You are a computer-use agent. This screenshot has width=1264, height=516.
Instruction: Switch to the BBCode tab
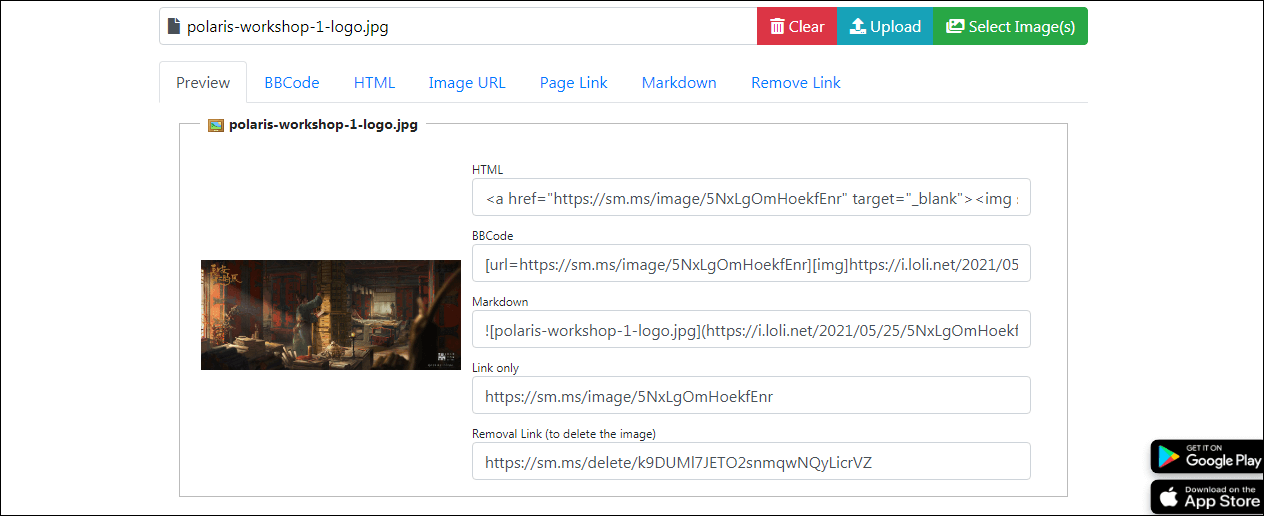tap(292, 83)
